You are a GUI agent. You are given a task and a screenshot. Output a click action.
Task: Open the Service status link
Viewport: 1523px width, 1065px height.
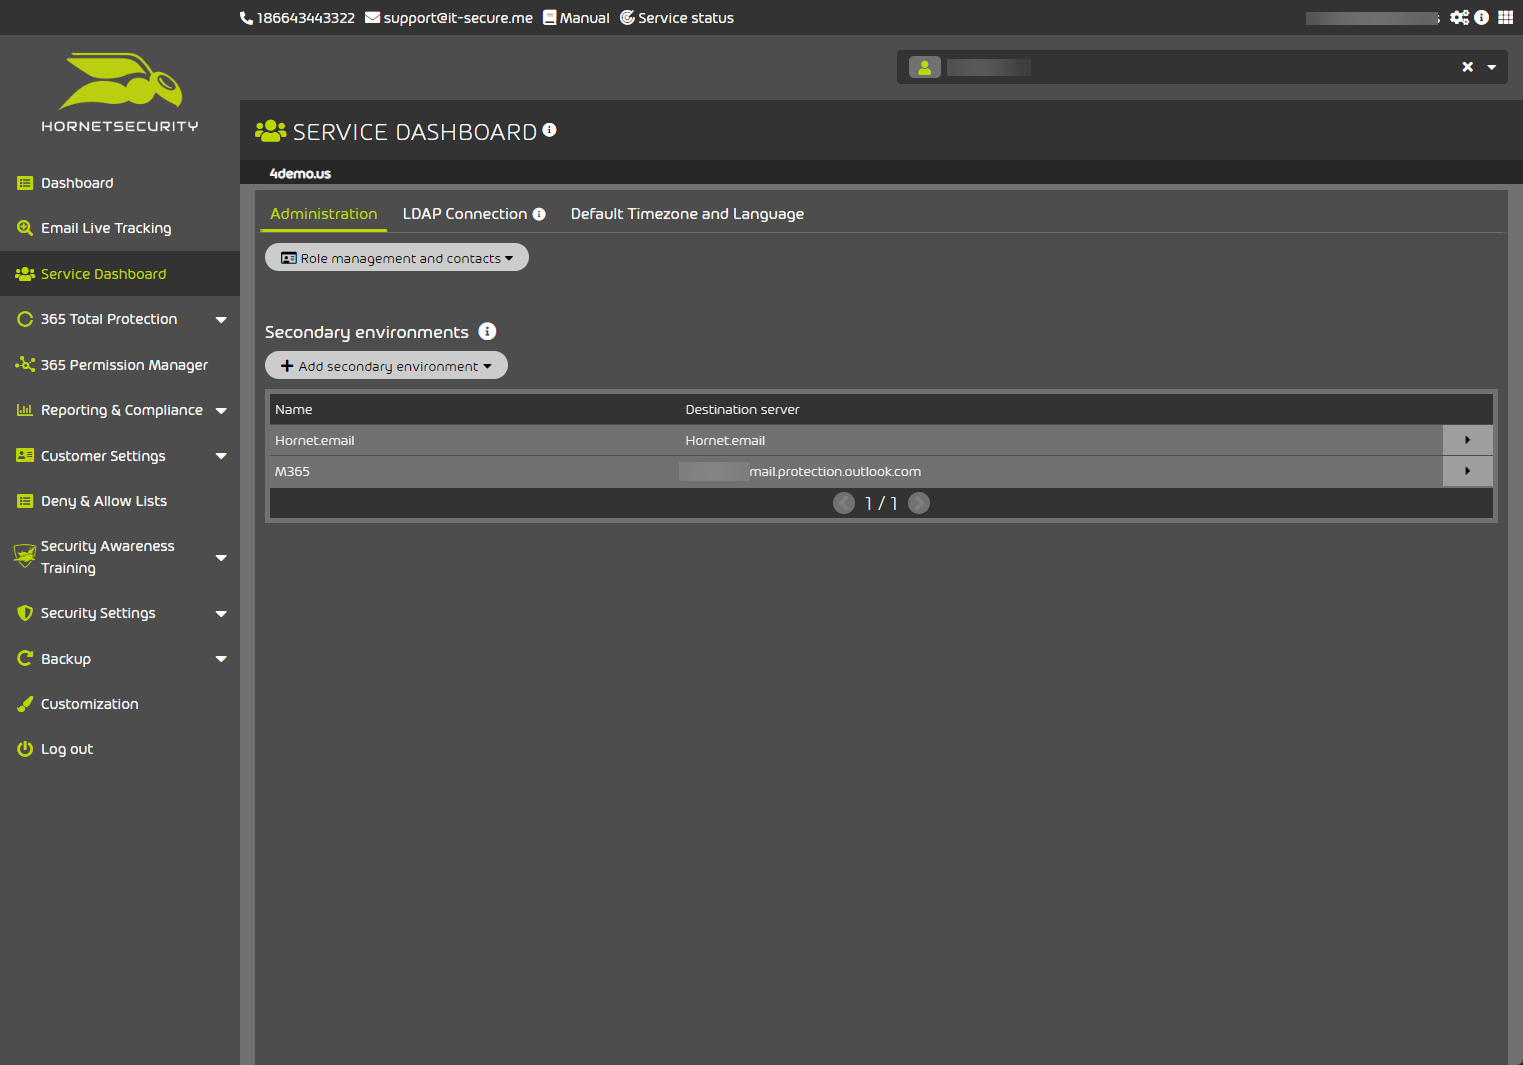pos(686,18)
